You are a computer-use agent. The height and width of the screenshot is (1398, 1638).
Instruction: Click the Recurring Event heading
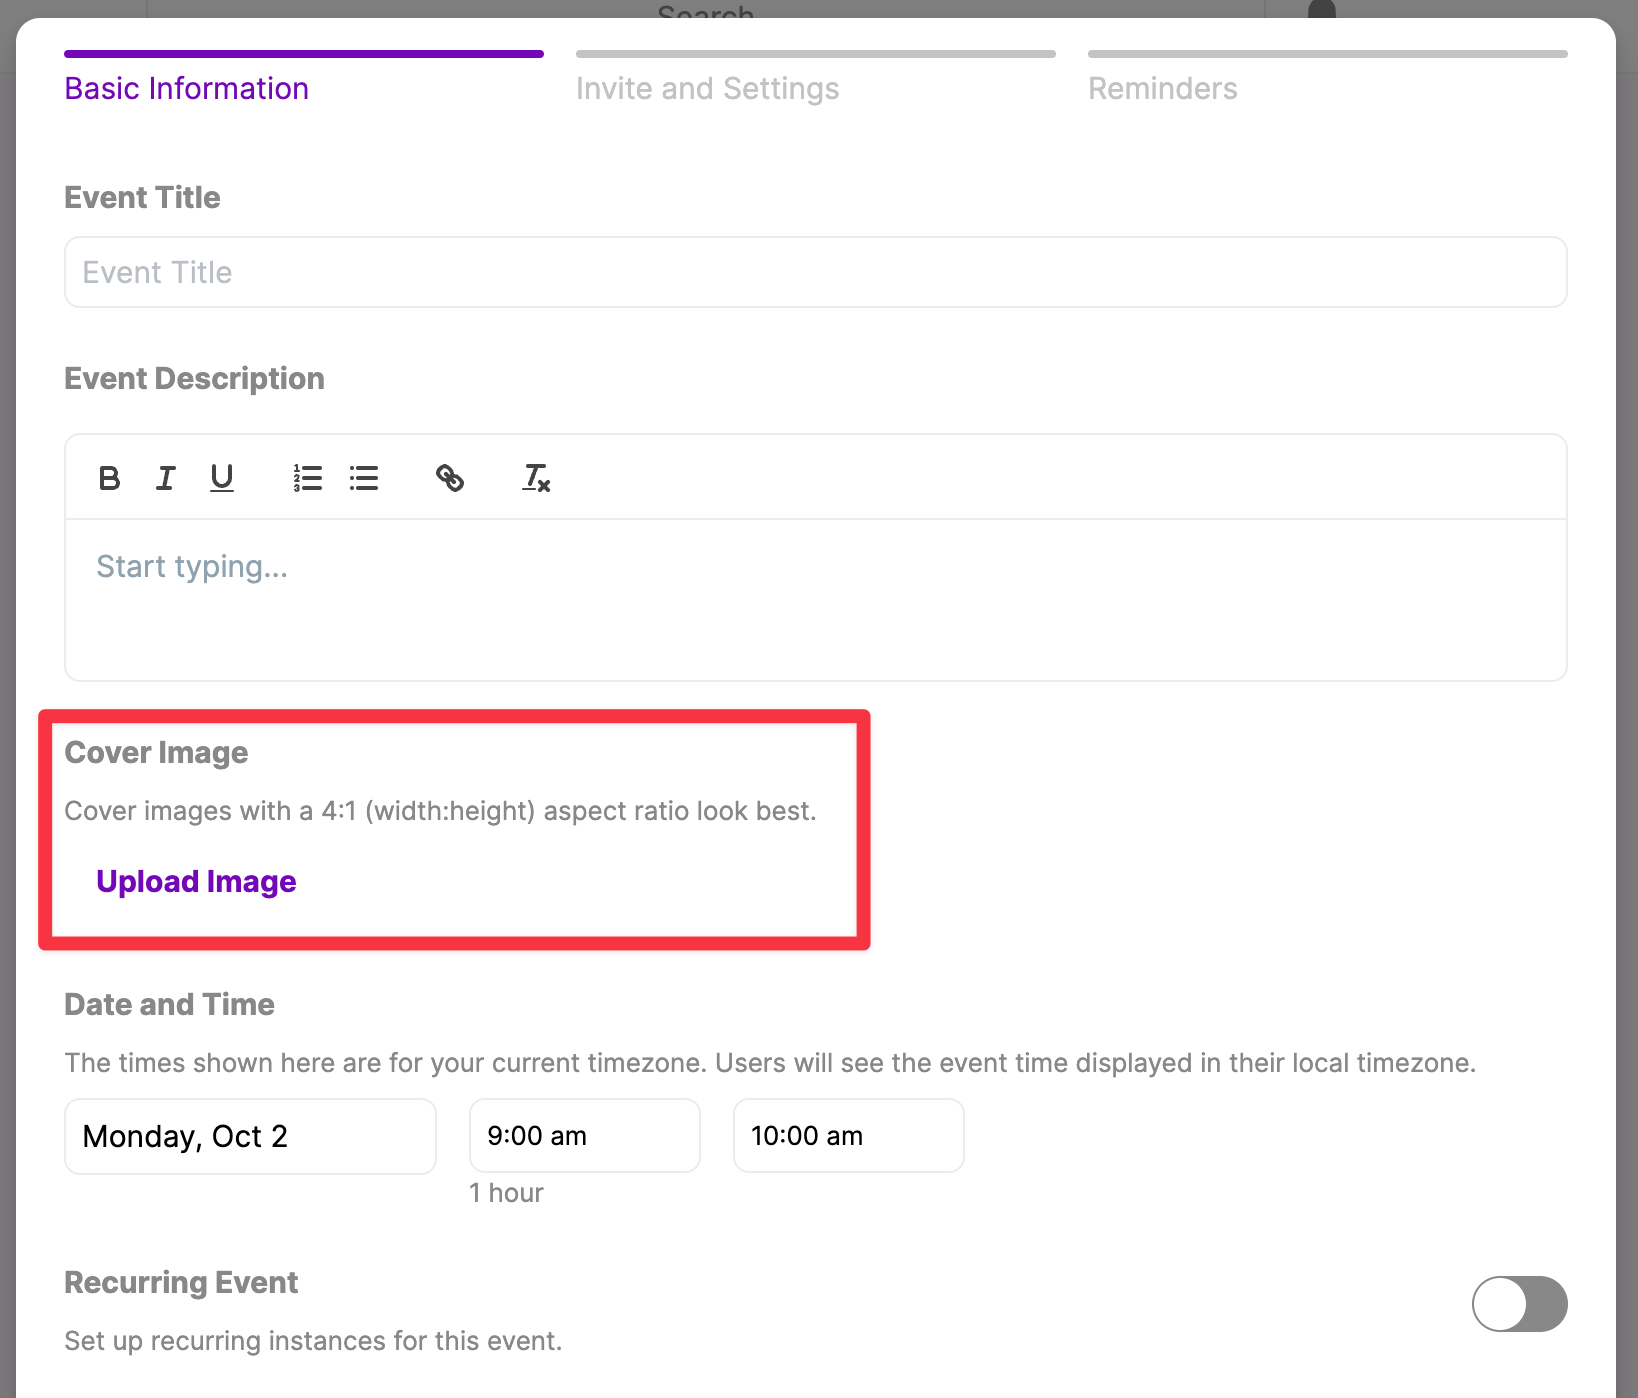pyautogui.click(x=181, y=1282)
